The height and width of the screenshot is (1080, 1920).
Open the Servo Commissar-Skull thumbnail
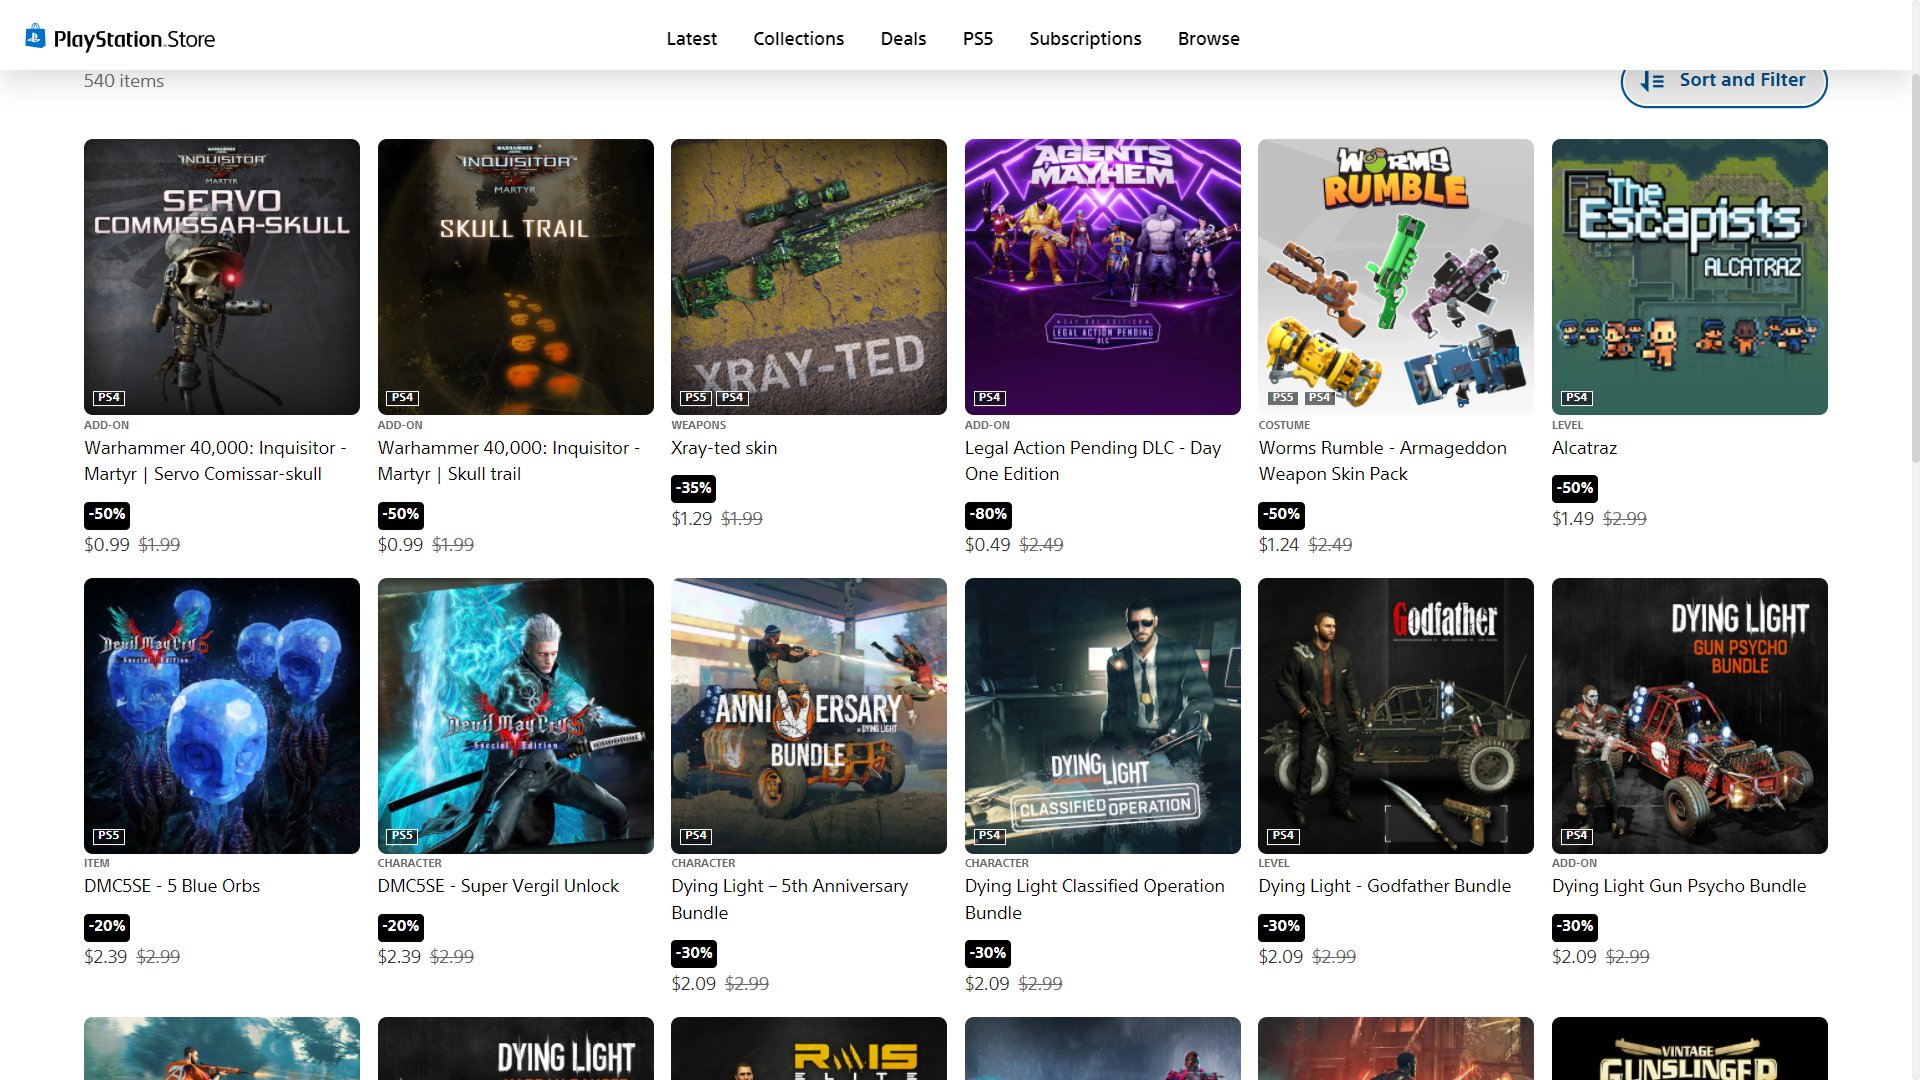[x=221, y=276]
